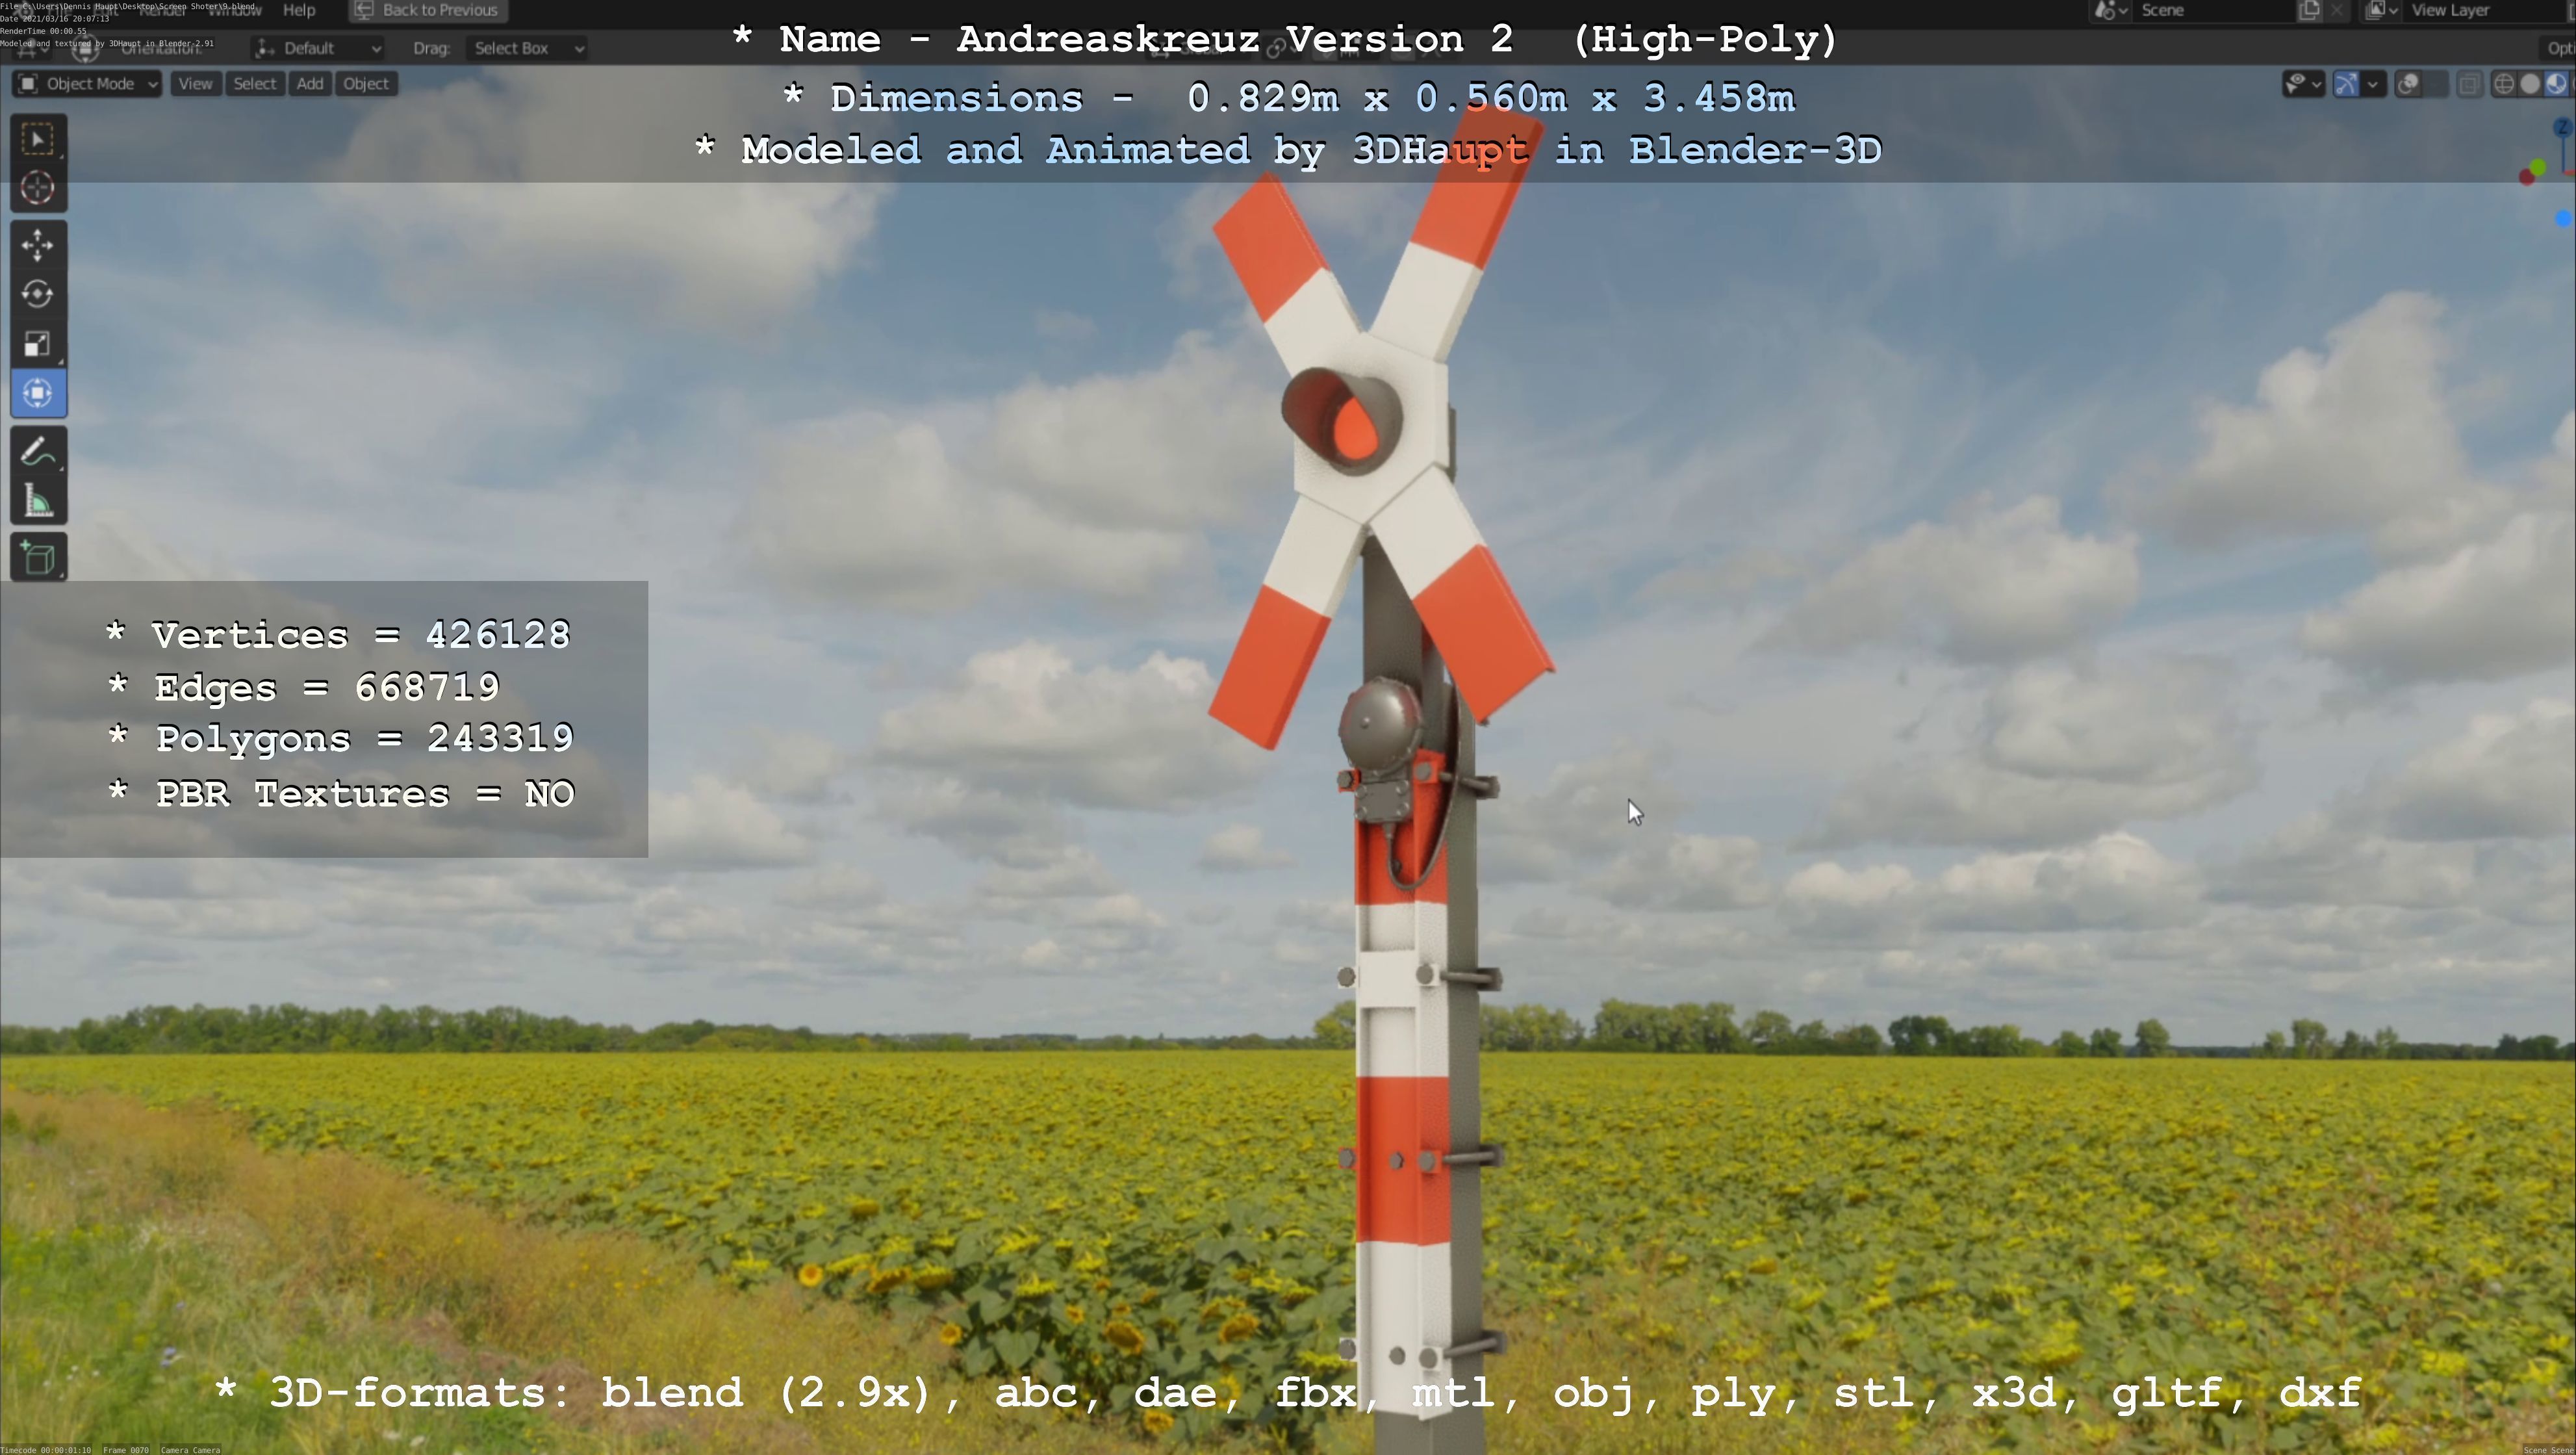Click the green Y axis gizmo dot

coord(2539,168)
